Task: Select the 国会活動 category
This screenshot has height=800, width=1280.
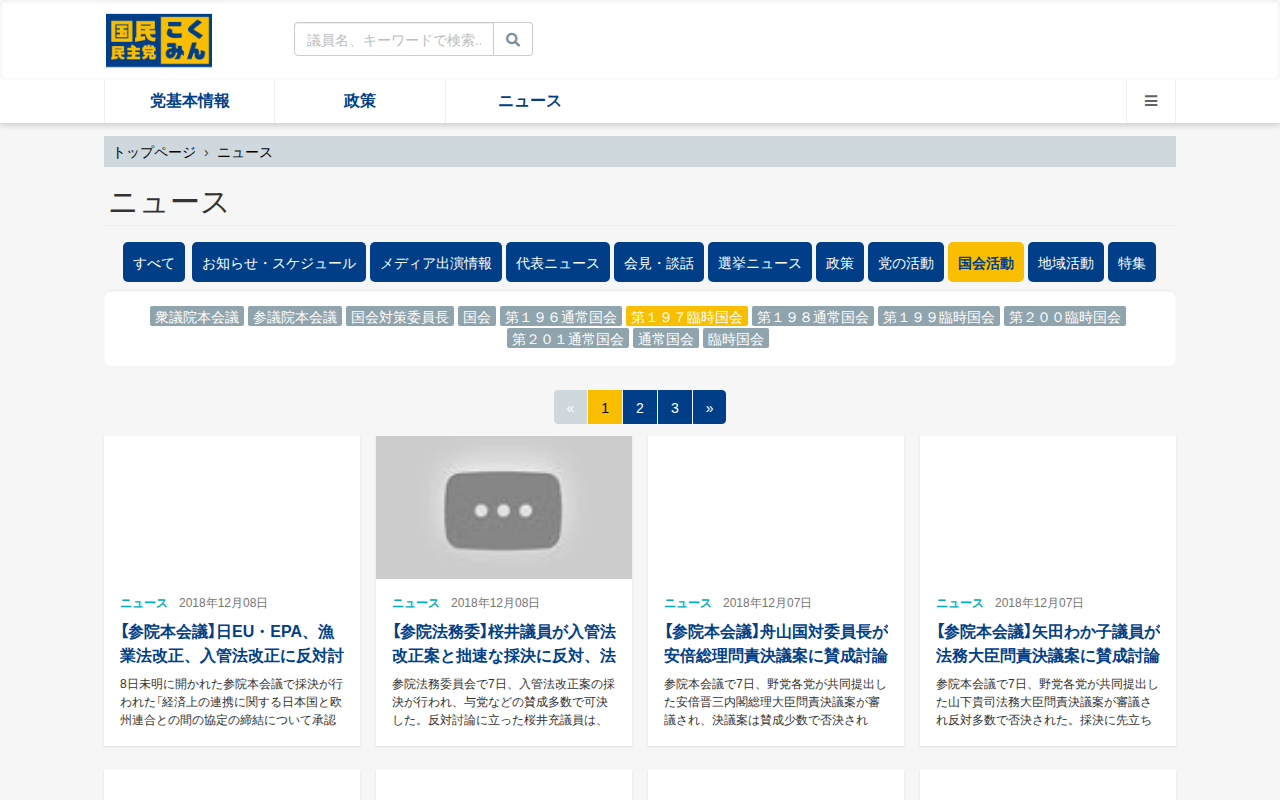Action: tap(986, 262)
